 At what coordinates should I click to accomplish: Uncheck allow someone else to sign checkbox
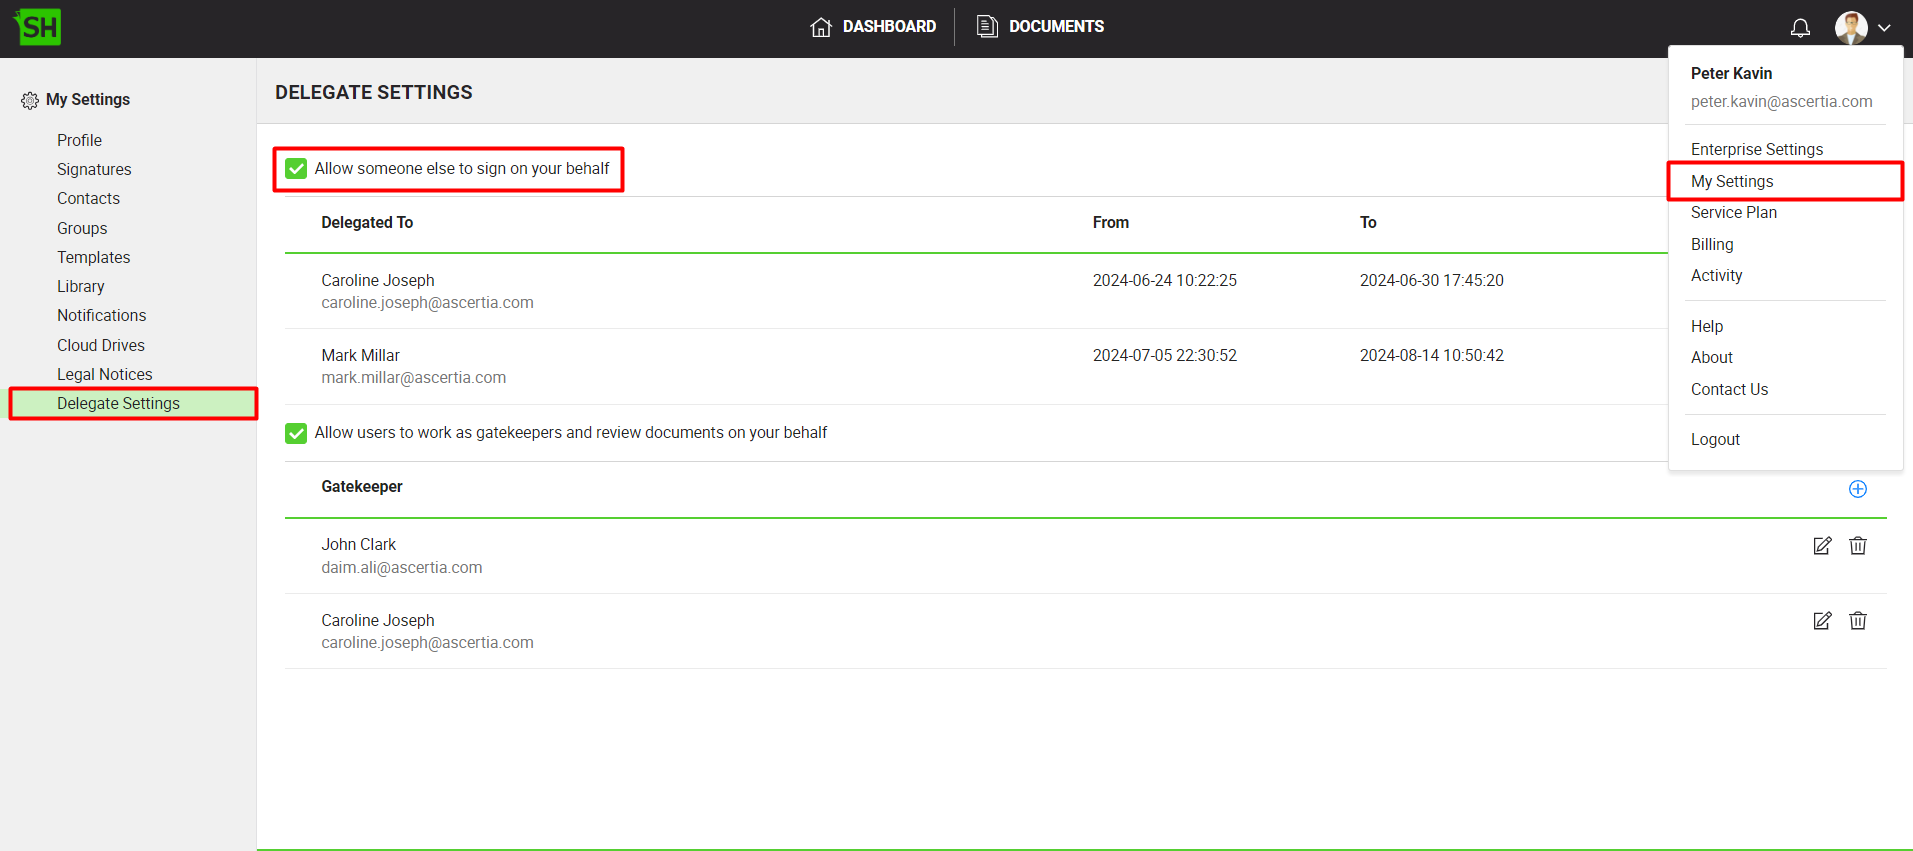[x=296, y=169]
